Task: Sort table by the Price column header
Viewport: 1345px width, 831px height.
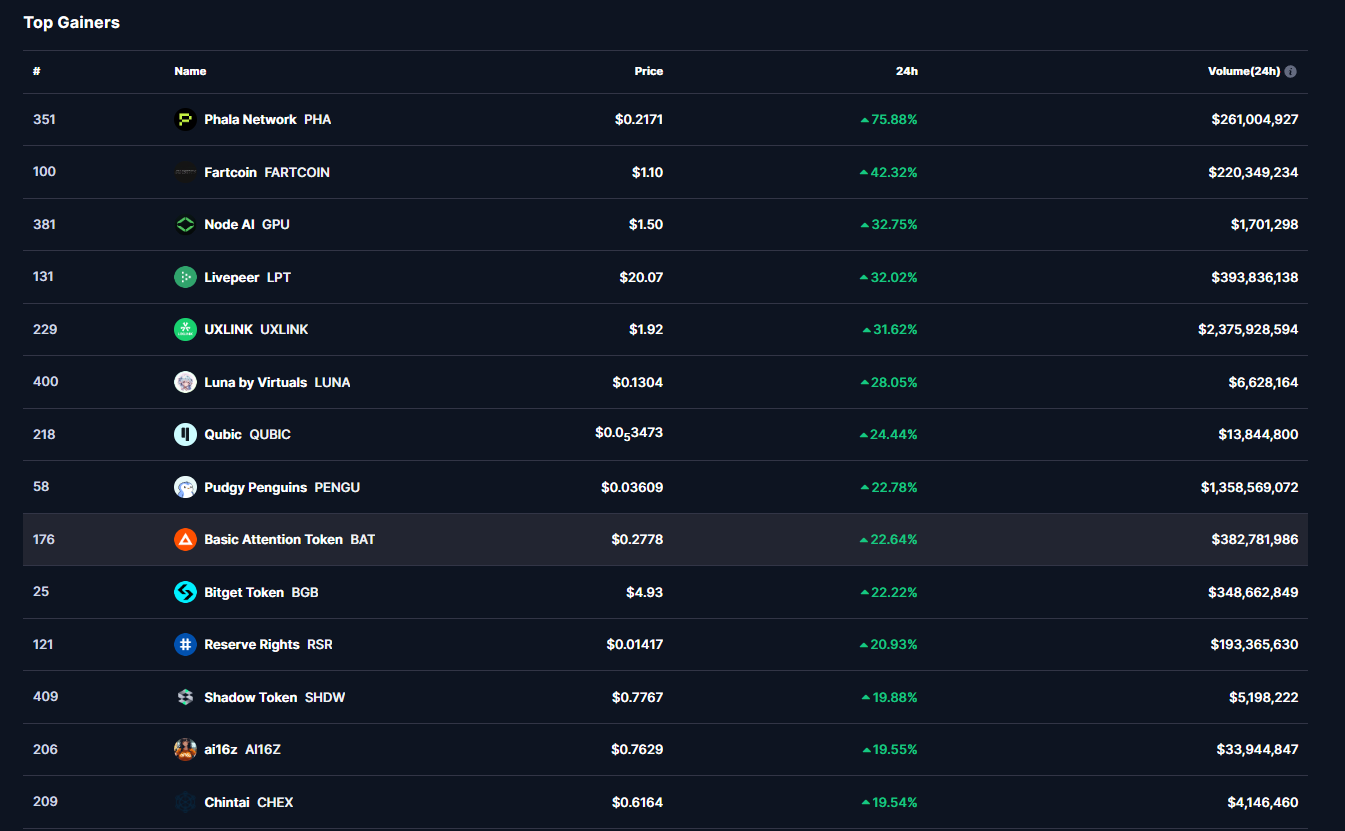Action: tap(648, 72)
